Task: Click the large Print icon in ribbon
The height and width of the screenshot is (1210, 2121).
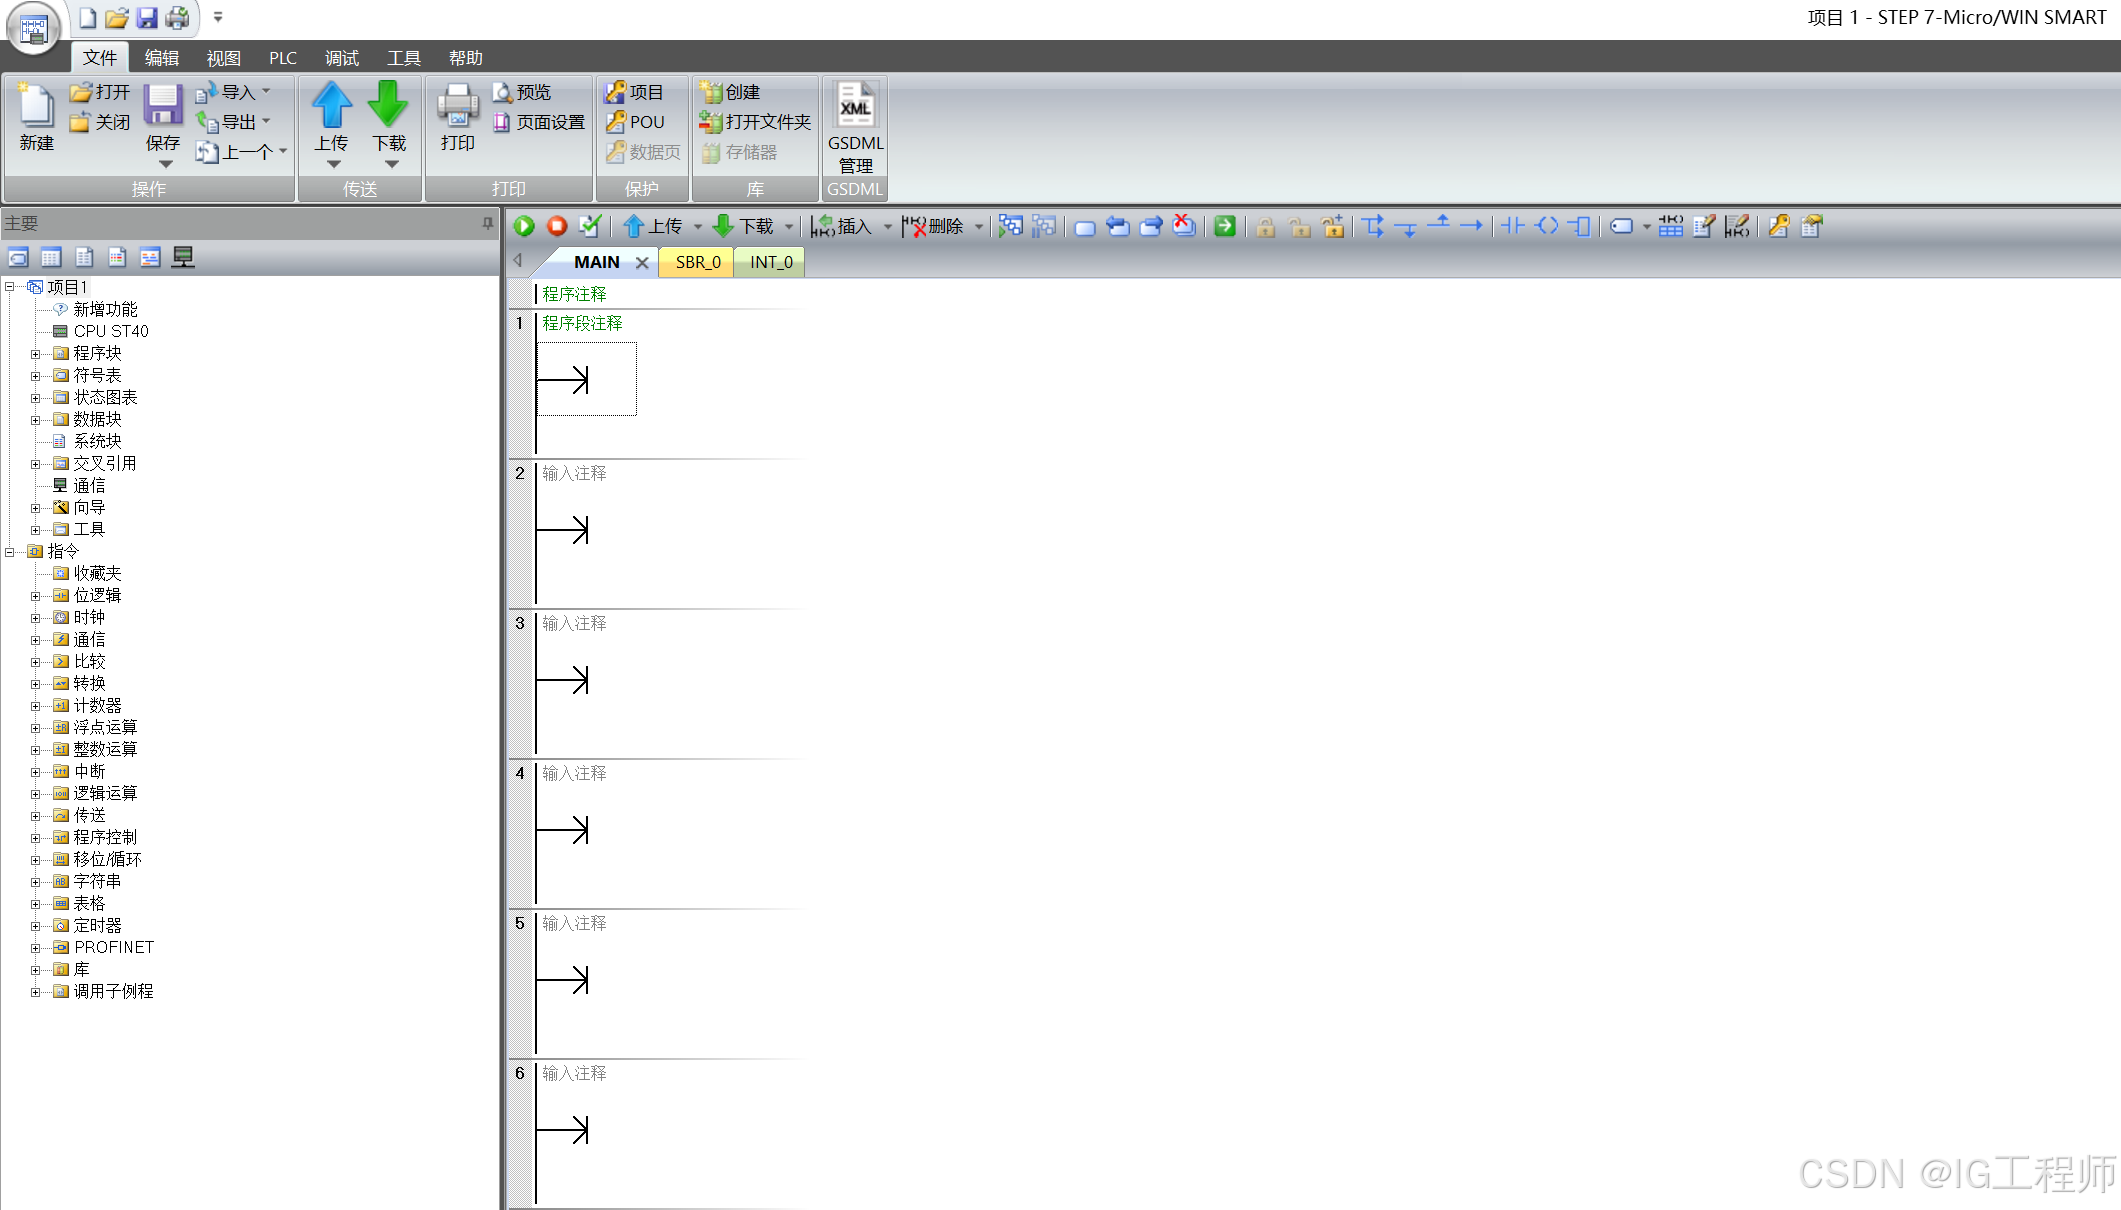Action: click(458, 118)
